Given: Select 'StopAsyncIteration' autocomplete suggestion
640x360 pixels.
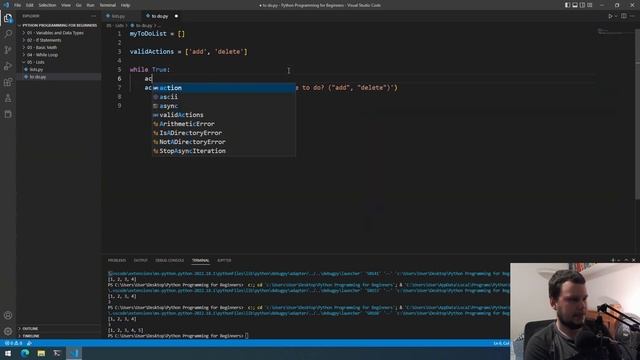Looking at the screenshot, I should click(224, 151).
